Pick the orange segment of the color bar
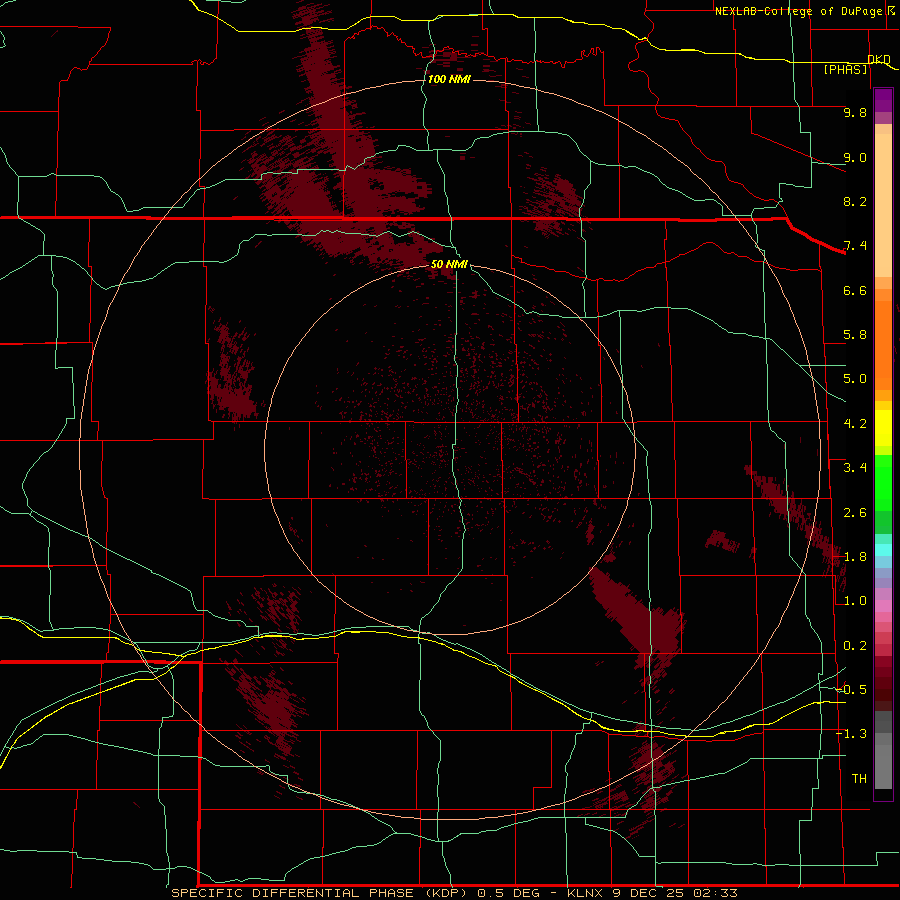This screenshot has width=900, height=900. [x=883, y=344]
